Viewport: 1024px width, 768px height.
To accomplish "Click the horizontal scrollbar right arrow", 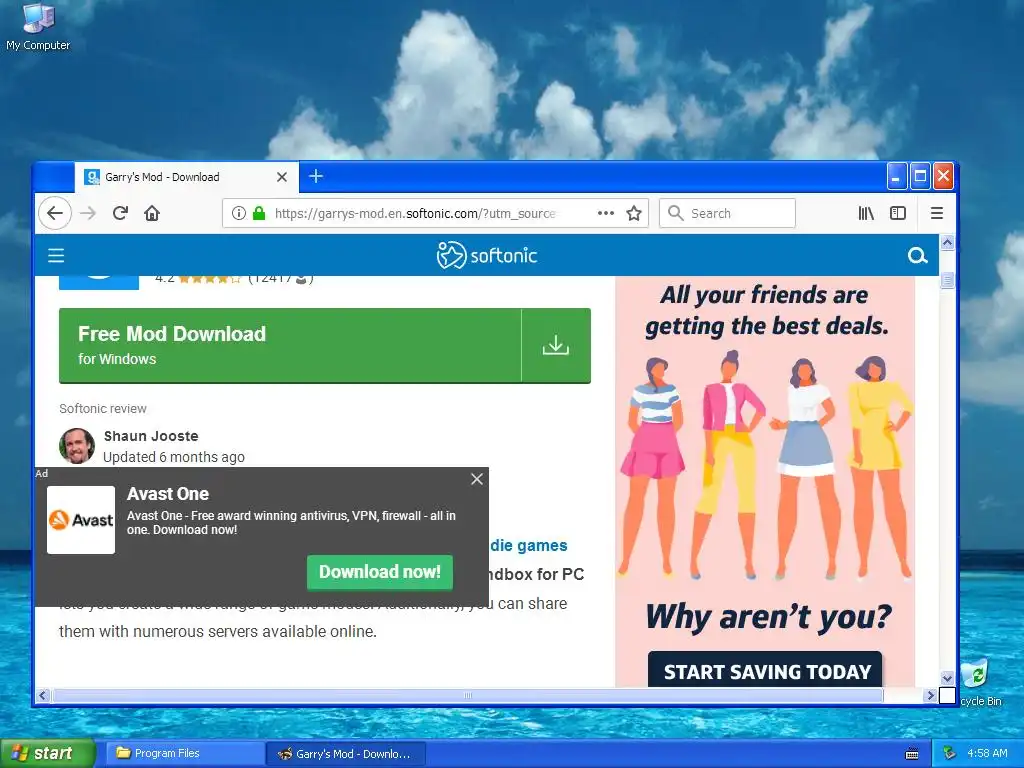I will coord(931,696).
